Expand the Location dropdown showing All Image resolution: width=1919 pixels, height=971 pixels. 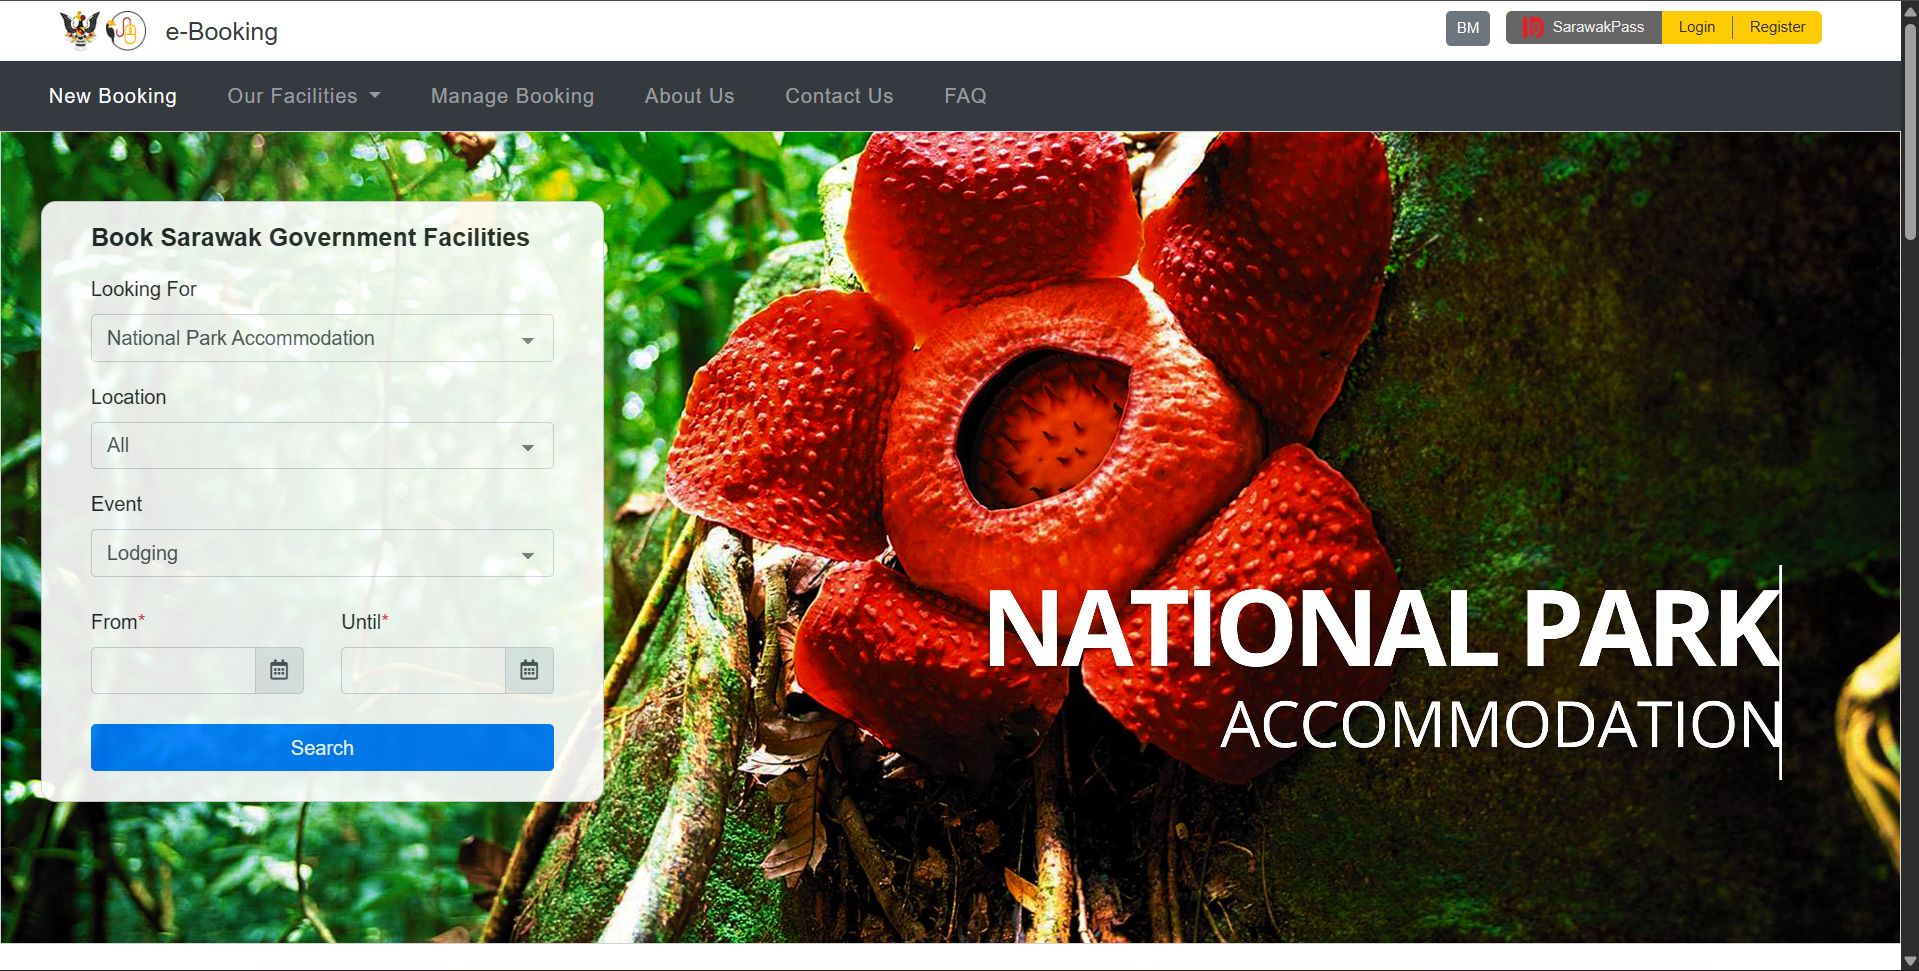[x=322, y=445]
